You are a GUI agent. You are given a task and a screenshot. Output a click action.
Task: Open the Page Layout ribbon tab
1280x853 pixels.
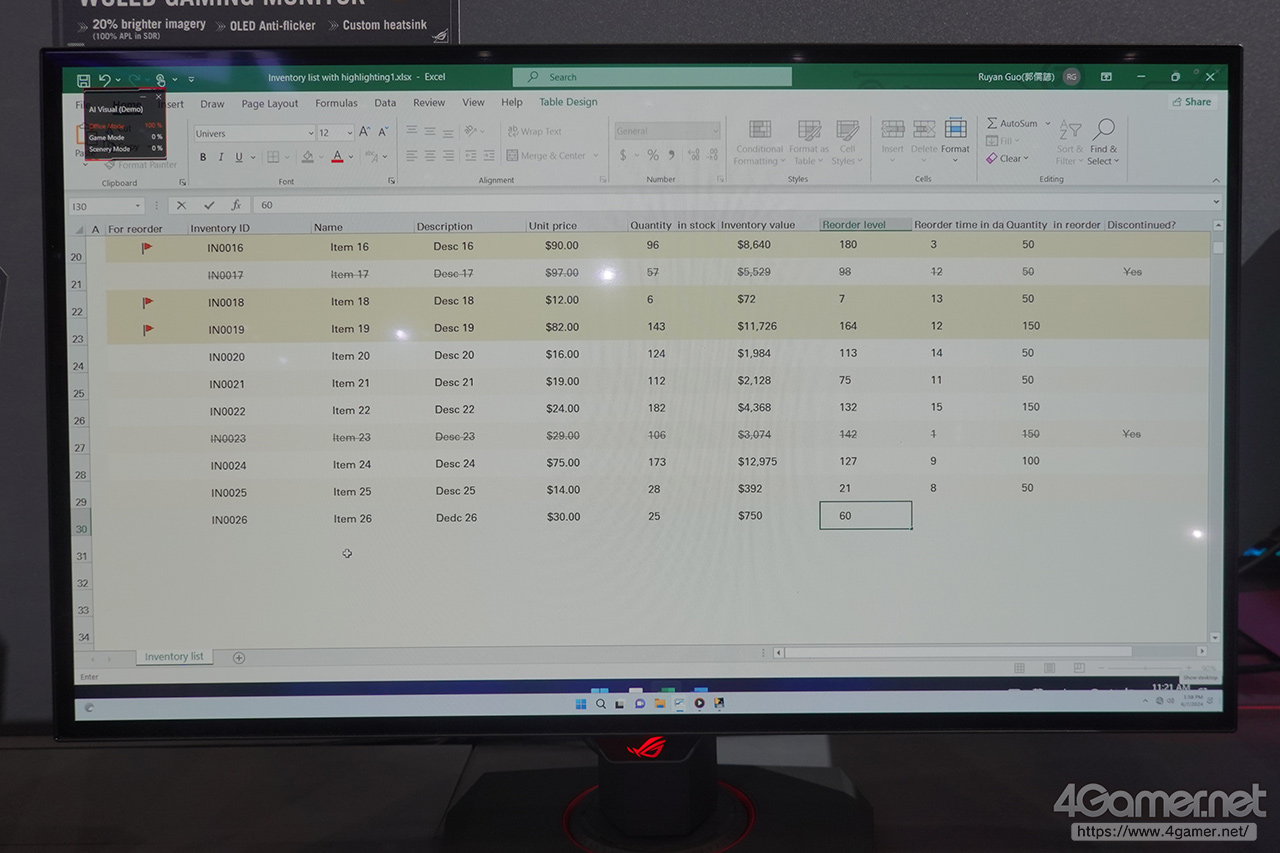click(269, 103)
